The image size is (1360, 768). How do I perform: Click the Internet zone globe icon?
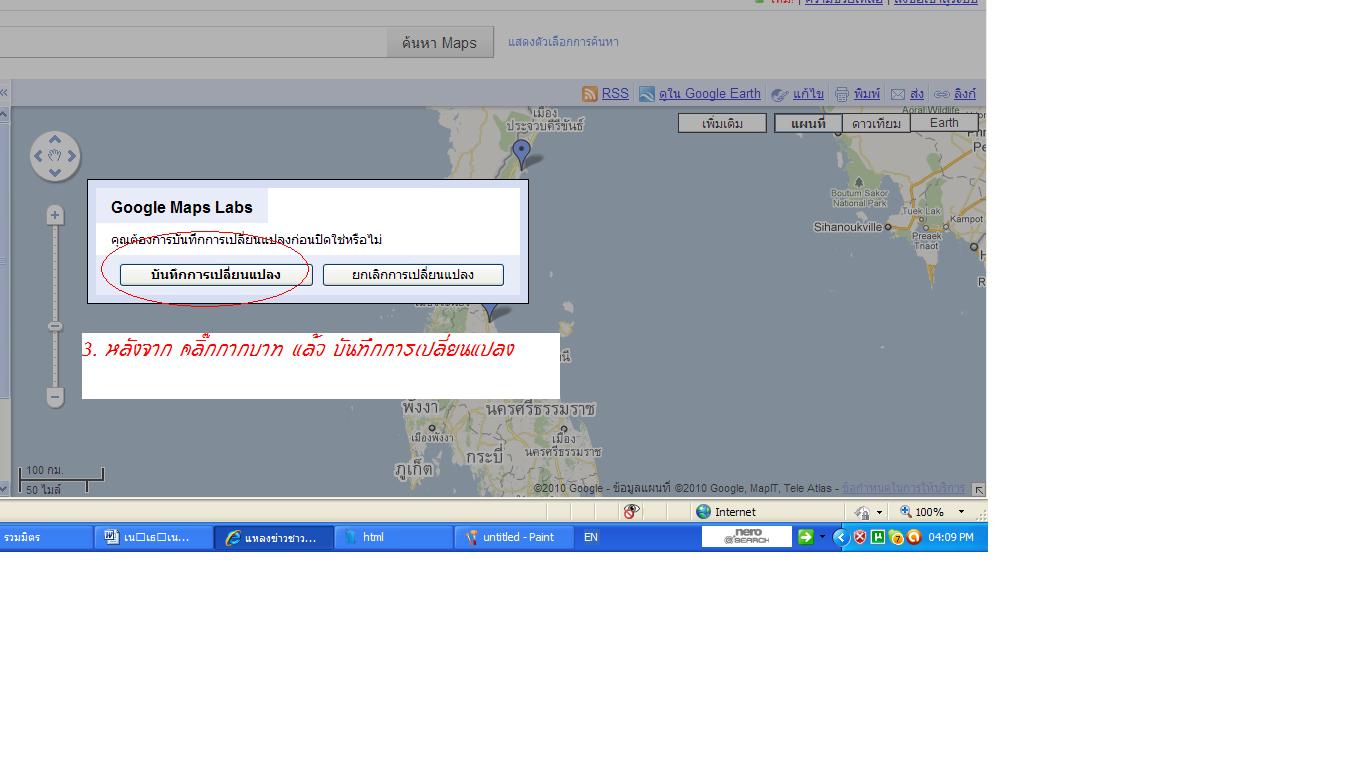pyautogui.click(x=704, y=511)
